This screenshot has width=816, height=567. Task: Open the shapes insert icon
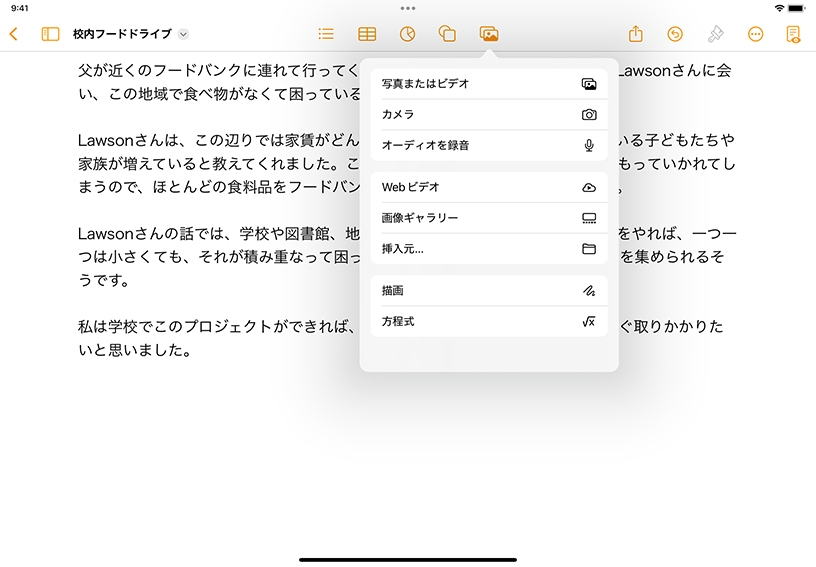click(x=448, y=34)
